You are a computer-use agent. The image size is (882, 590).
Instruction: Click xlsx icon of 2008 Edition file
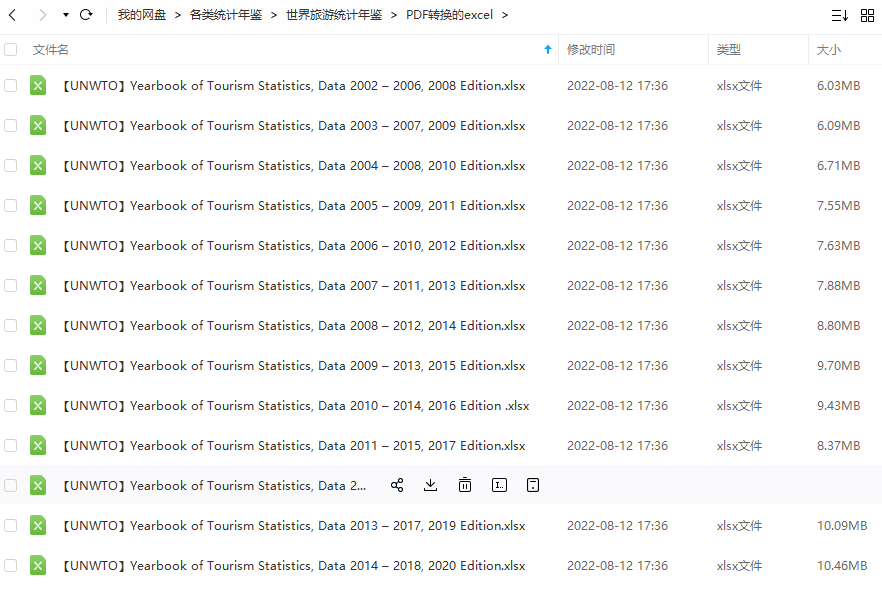[38, 85]
